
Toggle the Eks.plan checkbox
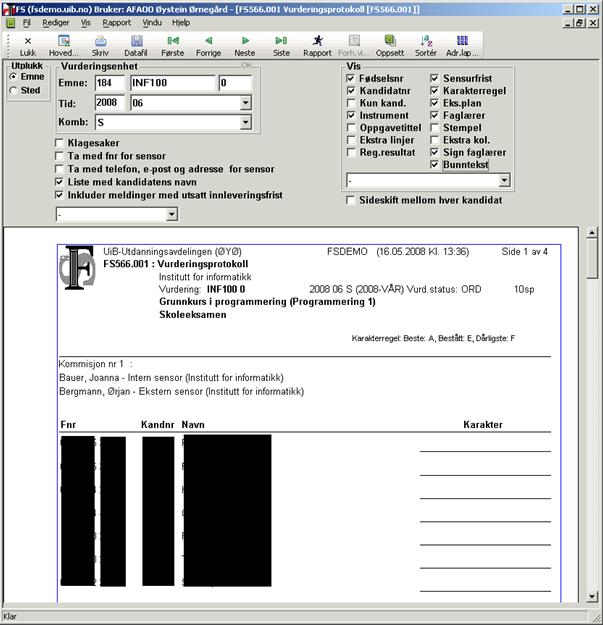pyautogui.click(x=434, y=103)
